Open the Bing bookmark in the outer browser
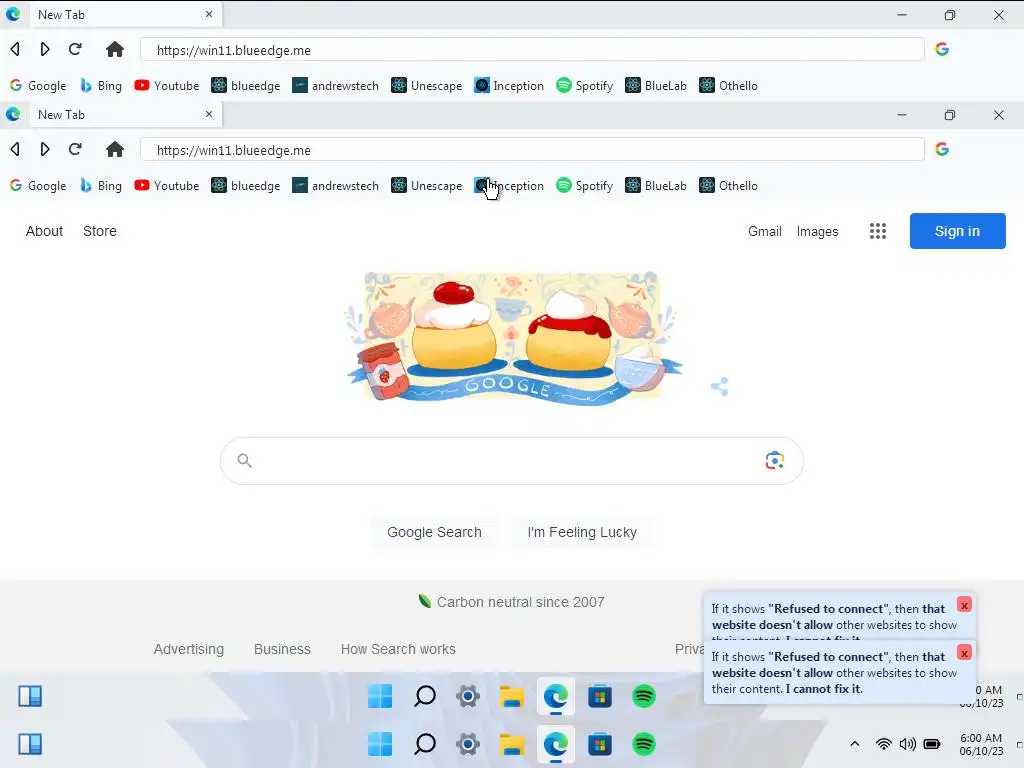 pos(101,86)
